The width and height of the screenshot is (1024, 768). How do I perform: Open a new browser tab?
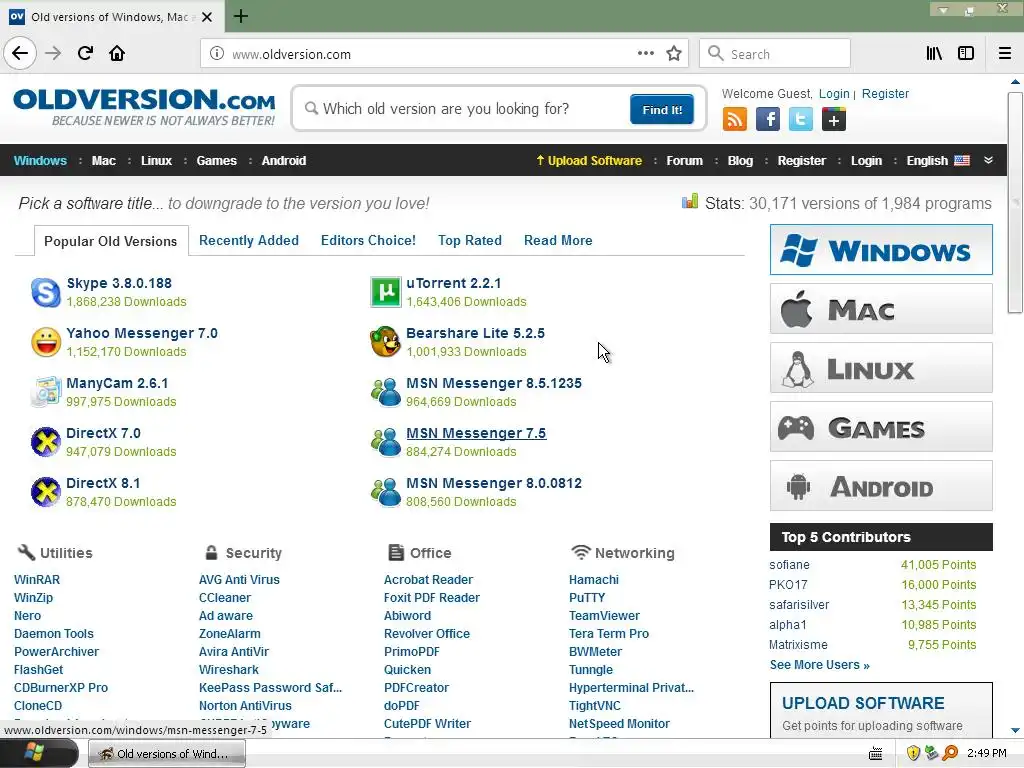pyautogui.click(x=240, y=16)
